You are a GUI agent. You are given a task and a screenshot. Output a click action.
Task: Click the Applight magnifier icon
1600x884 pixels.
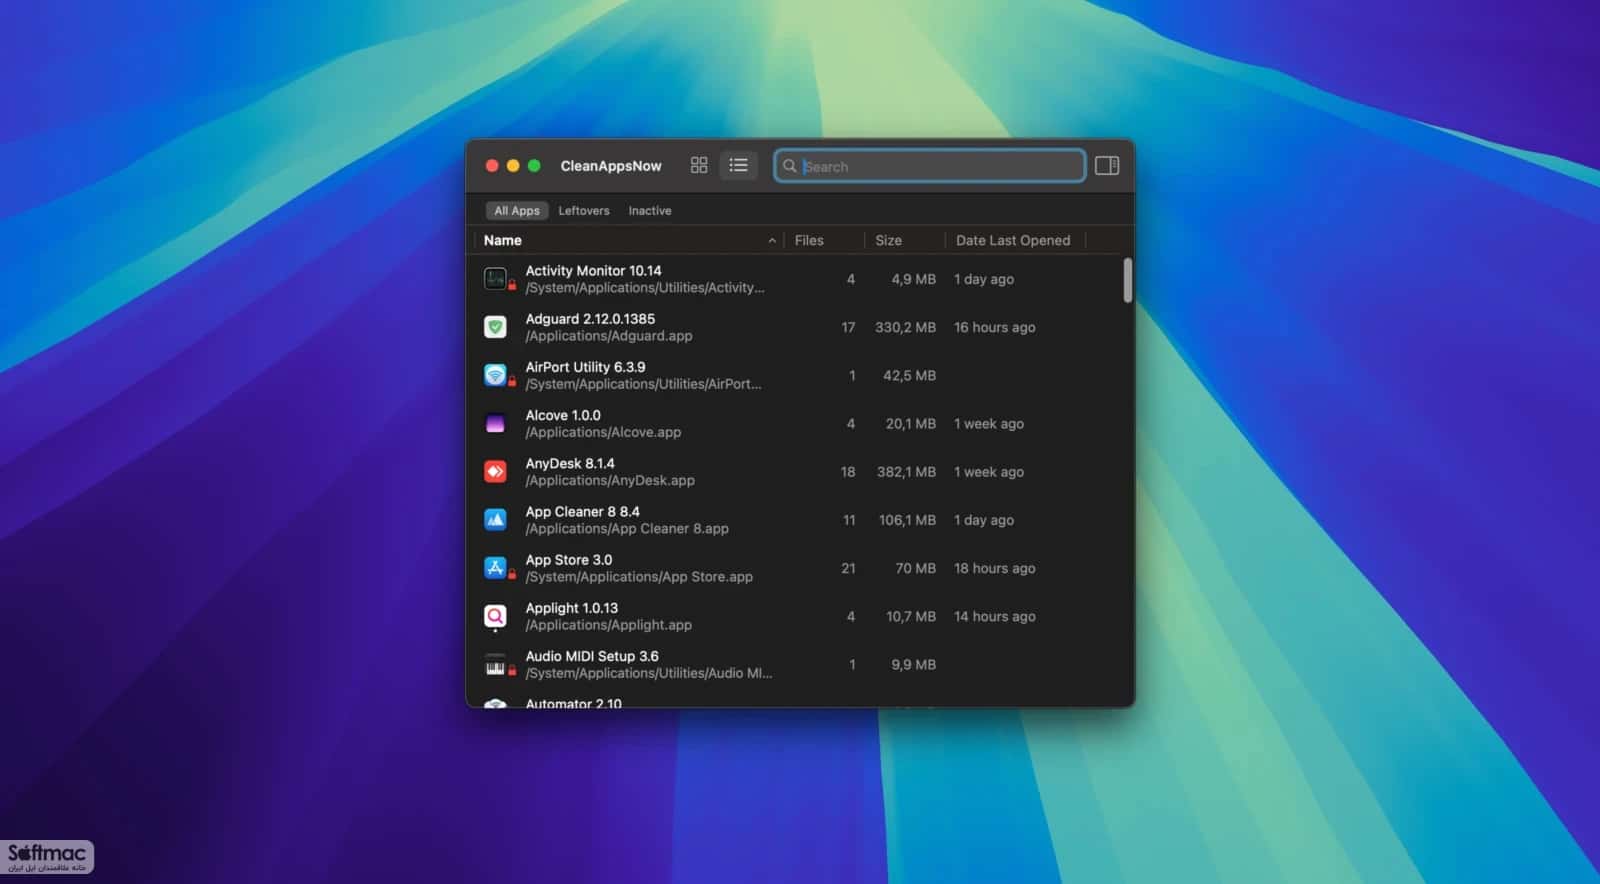(x=495, y=616)
